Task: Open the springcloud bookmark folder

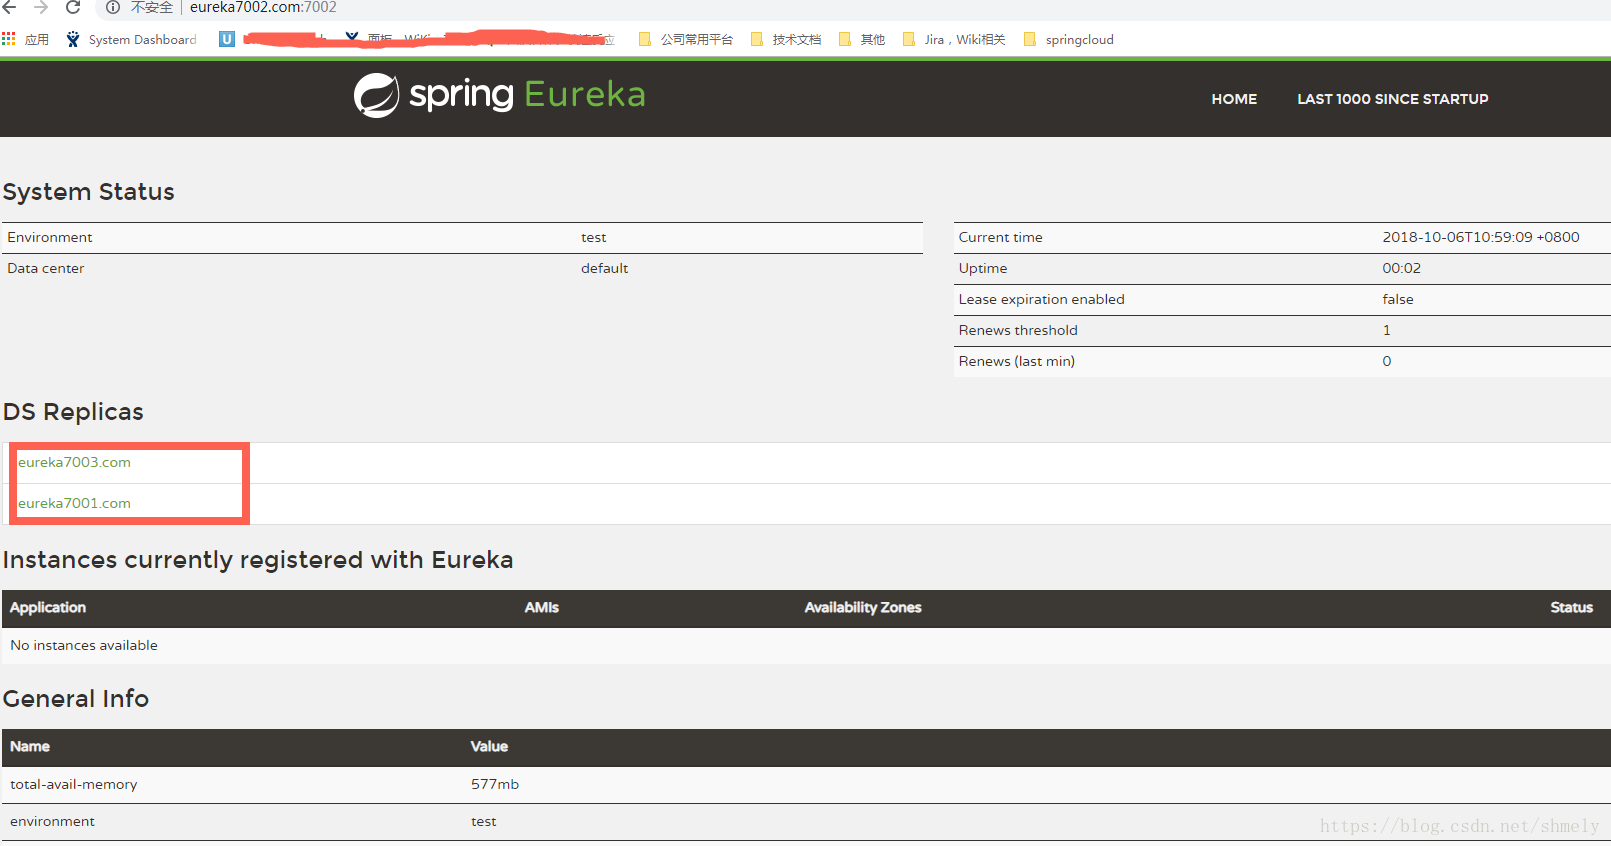Action: coord(1069,39)
